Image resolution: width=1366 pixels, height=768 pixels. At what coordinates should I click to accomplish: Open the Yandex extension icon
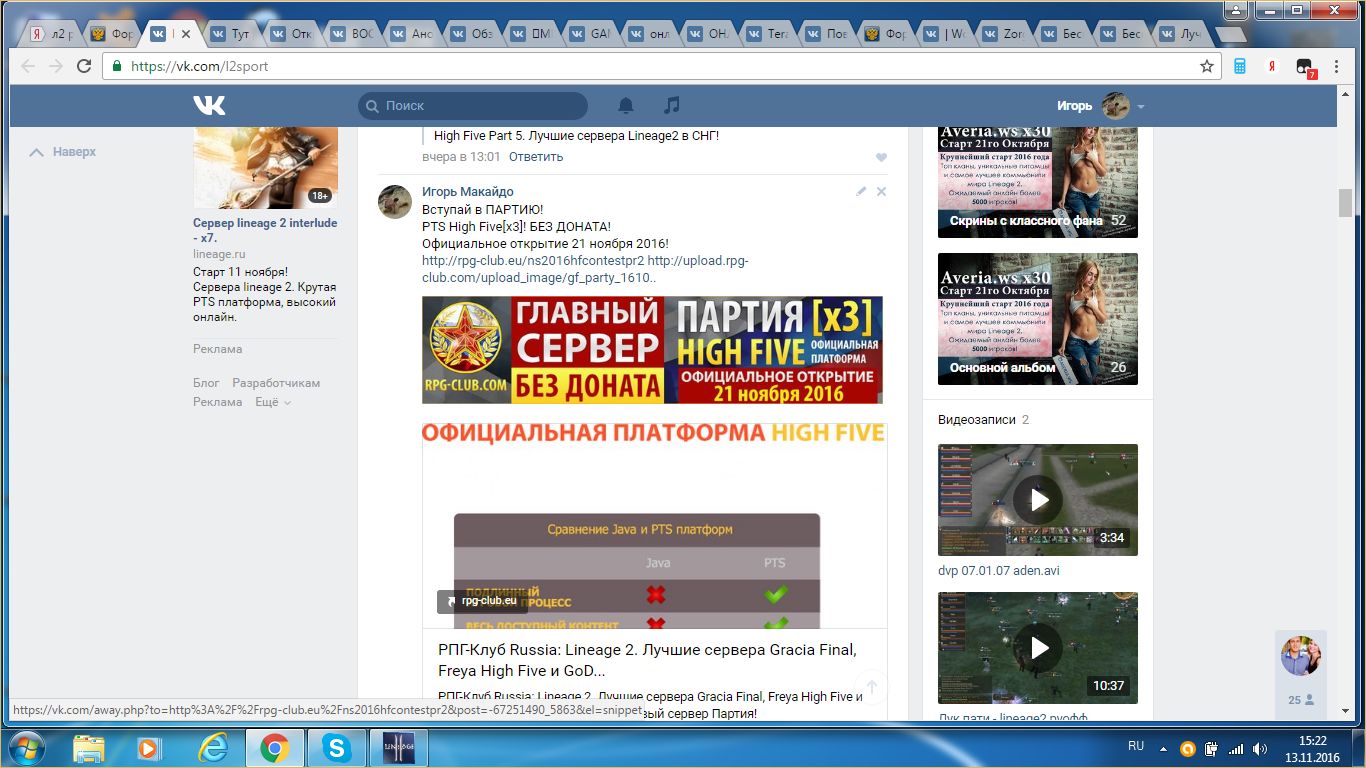(x=1272, y=67)
